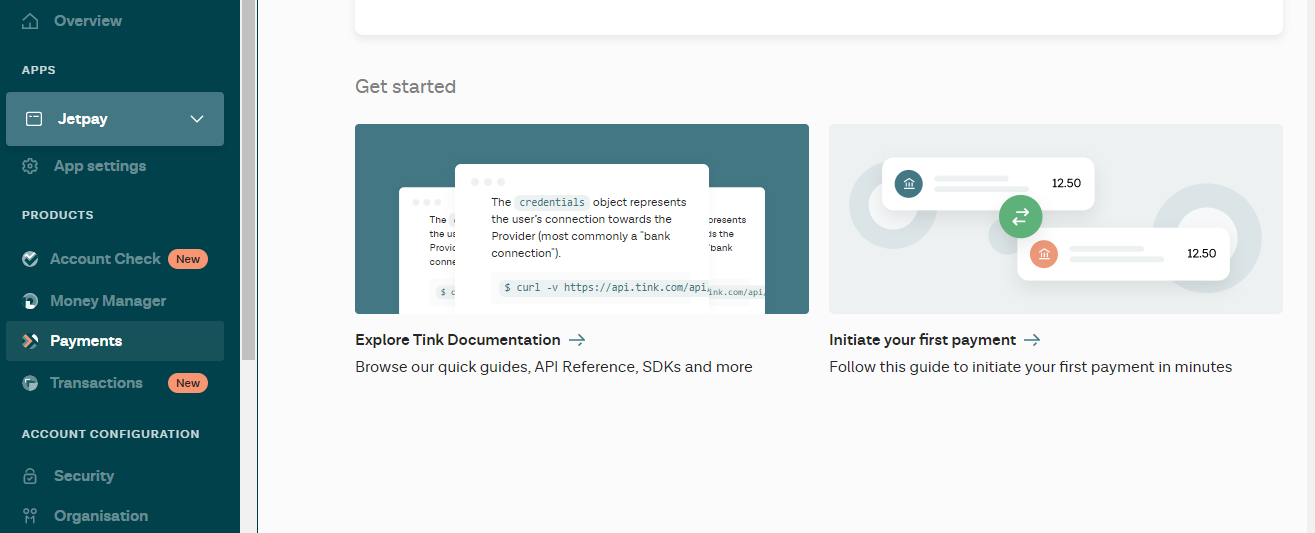Expand the Jetpay app dropdown chevron
Viewport: 1315px width, 533px height.
[x=197, y=119]
